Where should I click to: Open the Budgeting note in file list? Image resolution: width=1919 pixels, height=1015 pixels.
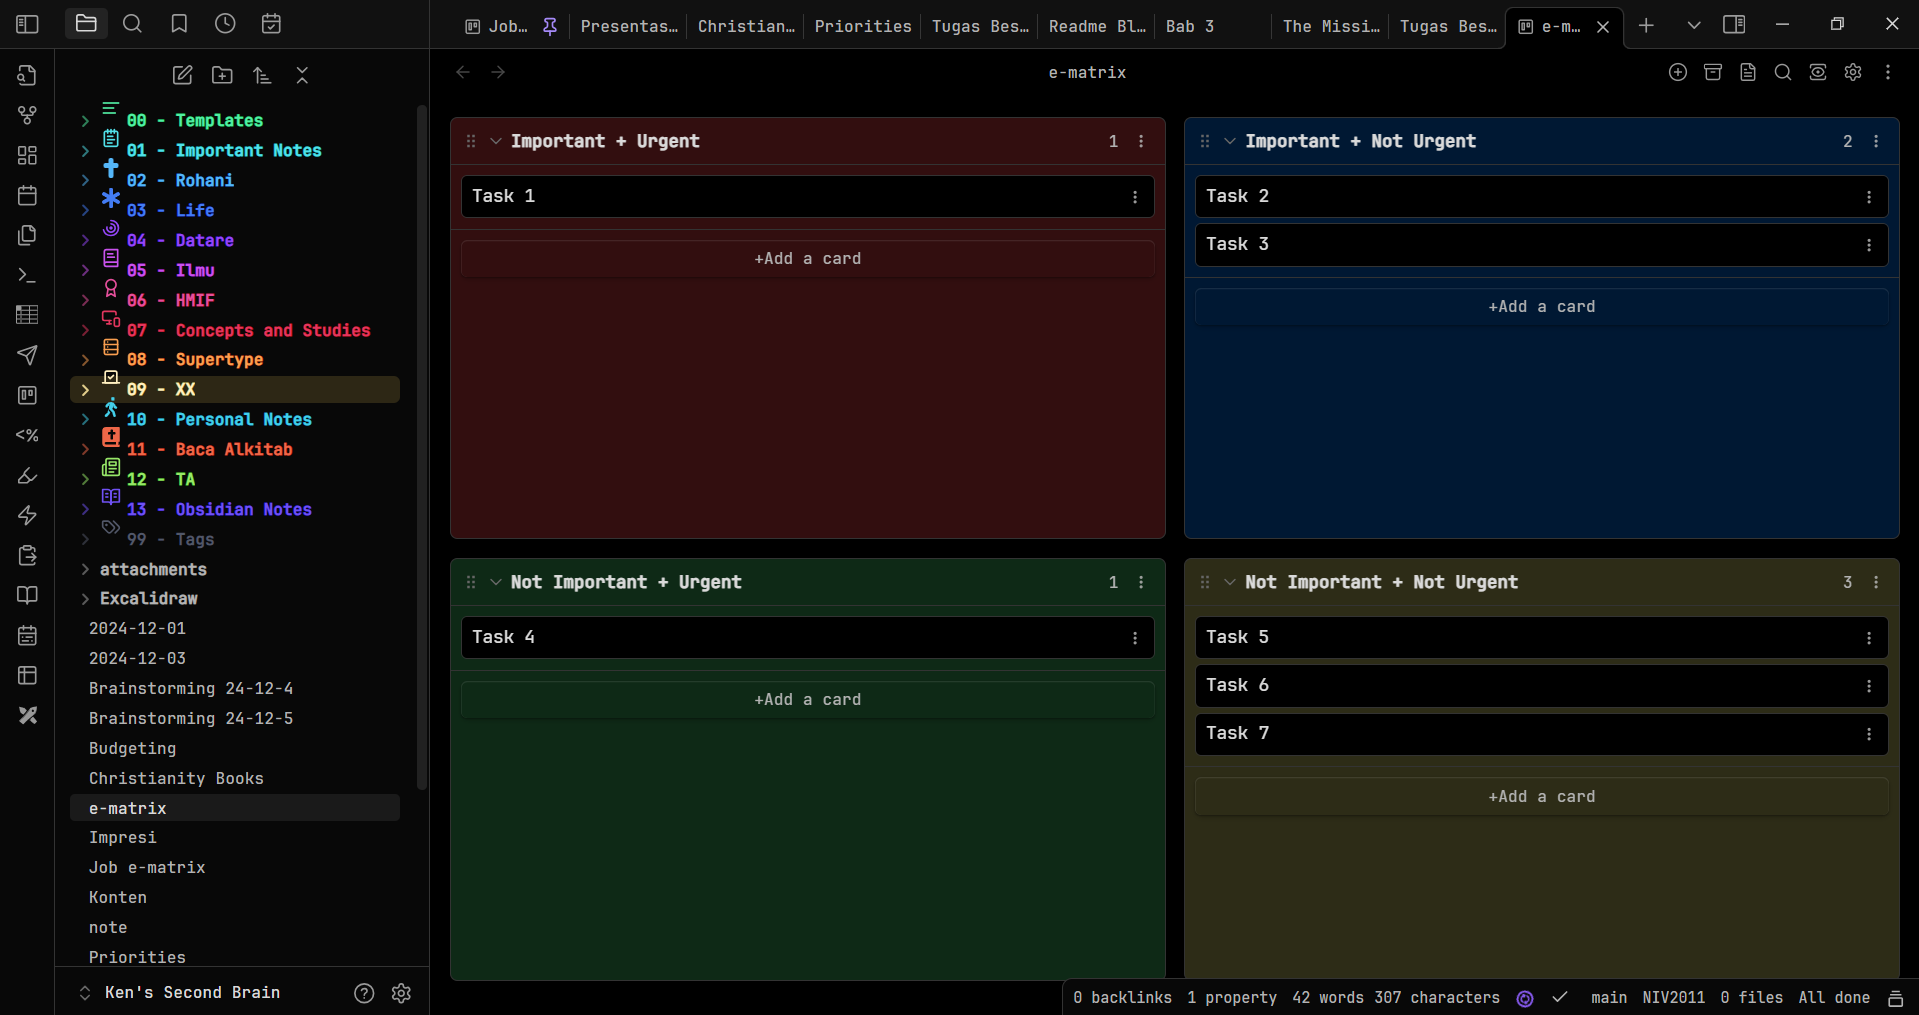132,748
